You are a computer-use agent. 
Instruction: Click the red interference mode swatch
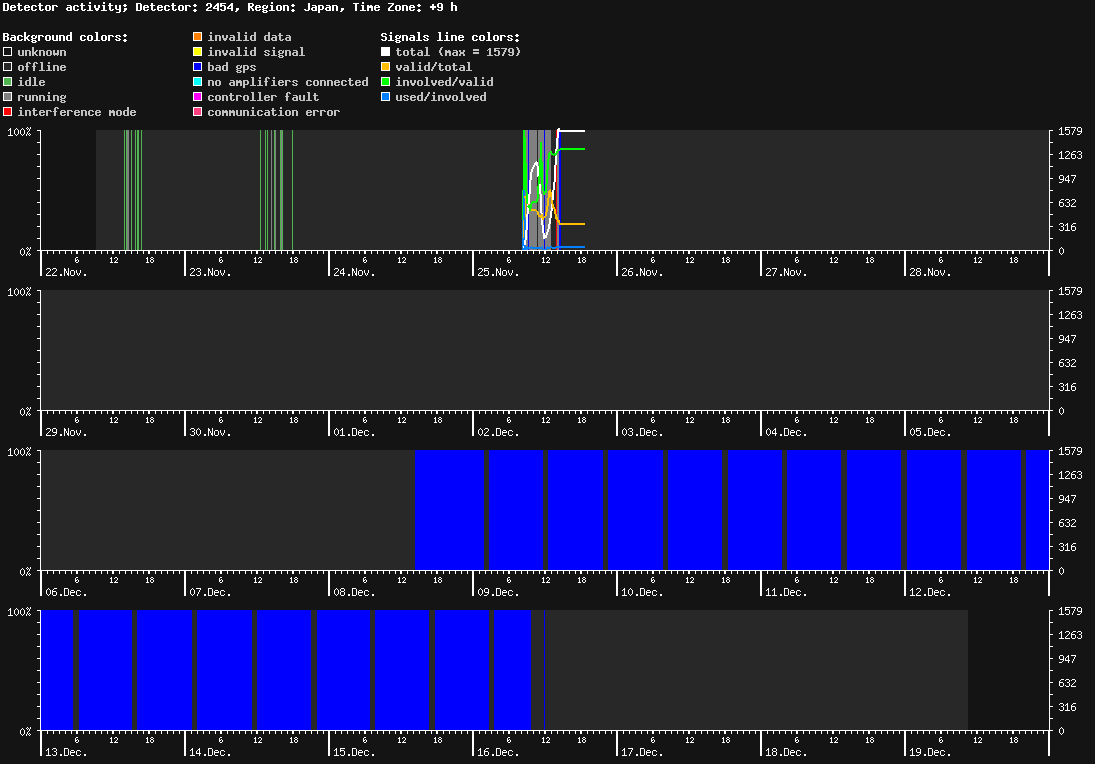[8, 112]
